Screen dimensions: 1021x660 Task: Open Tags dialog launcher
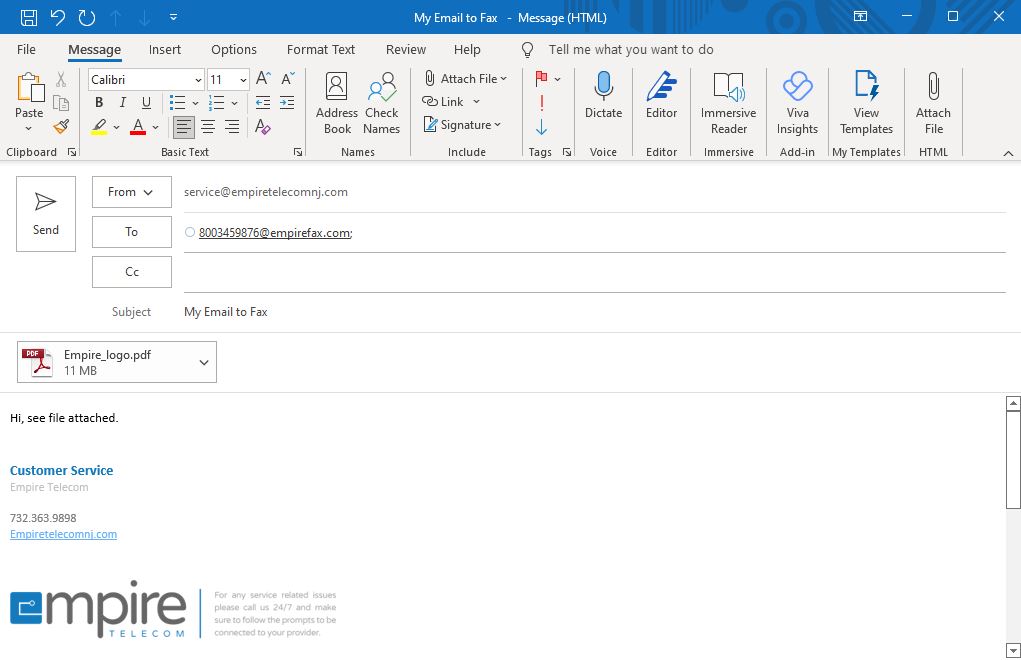(566, 152)
